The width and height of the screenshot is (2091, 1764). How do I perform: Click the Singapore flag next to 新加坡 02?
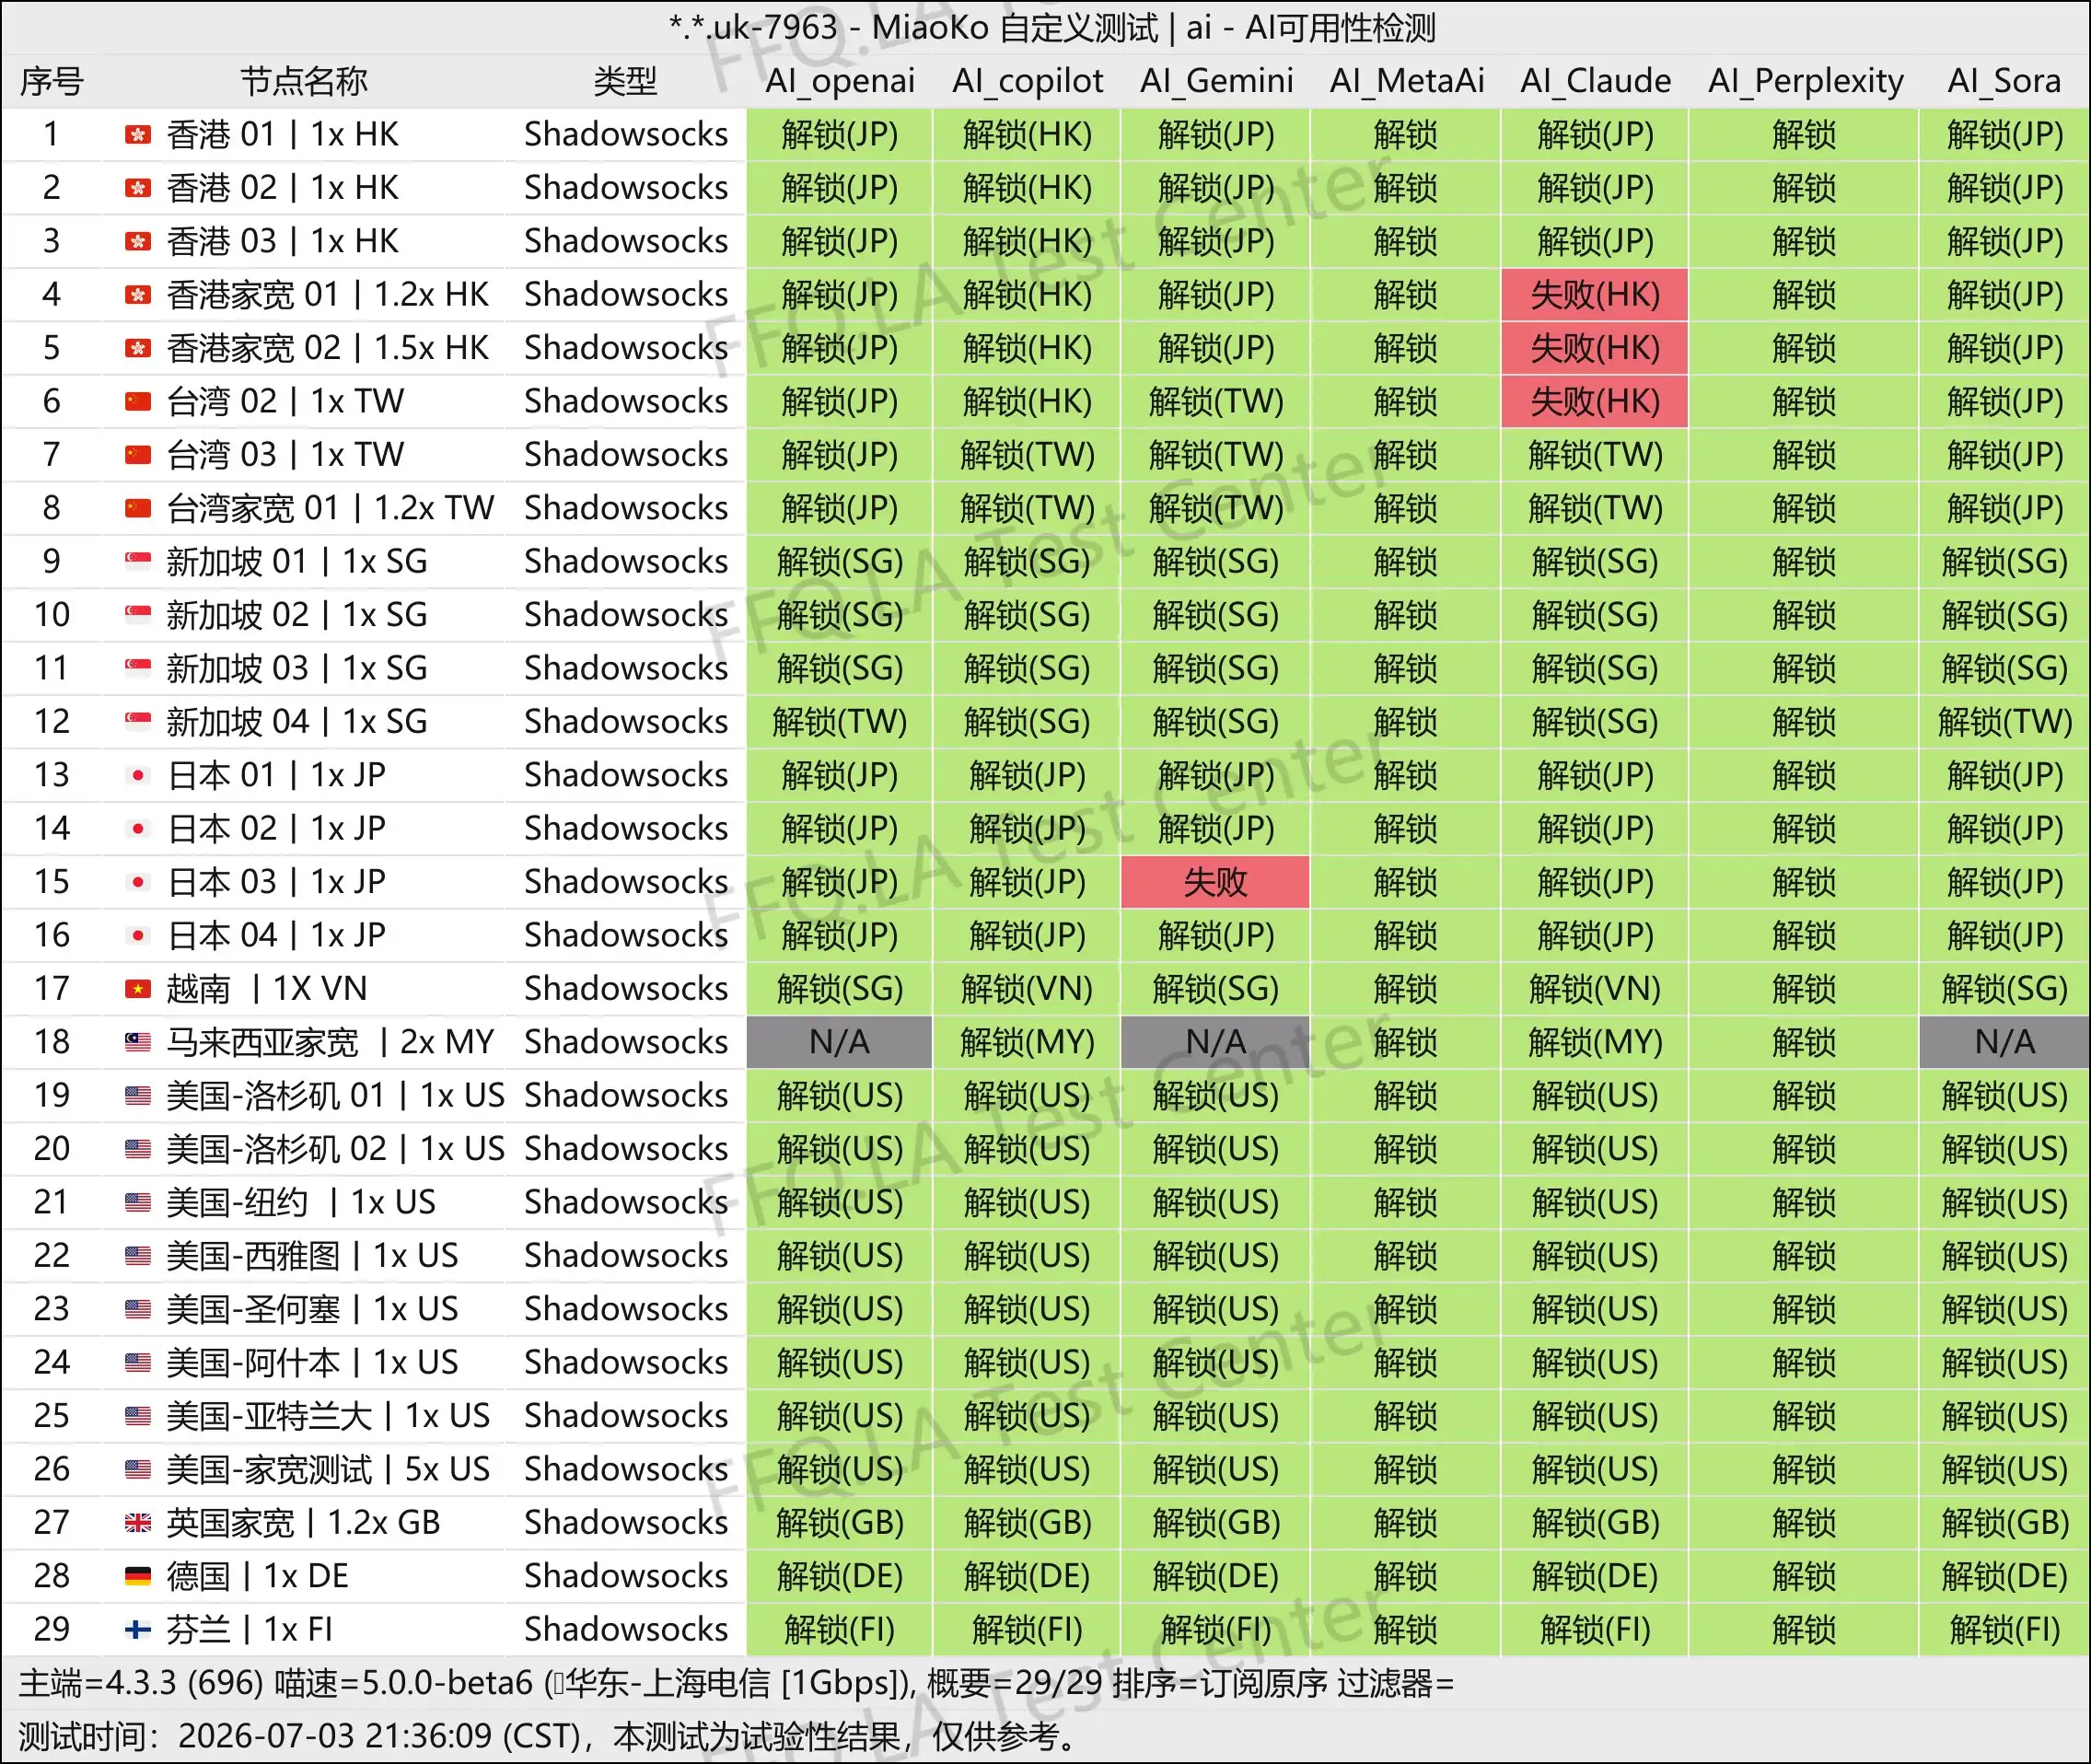tap(138, 615)
